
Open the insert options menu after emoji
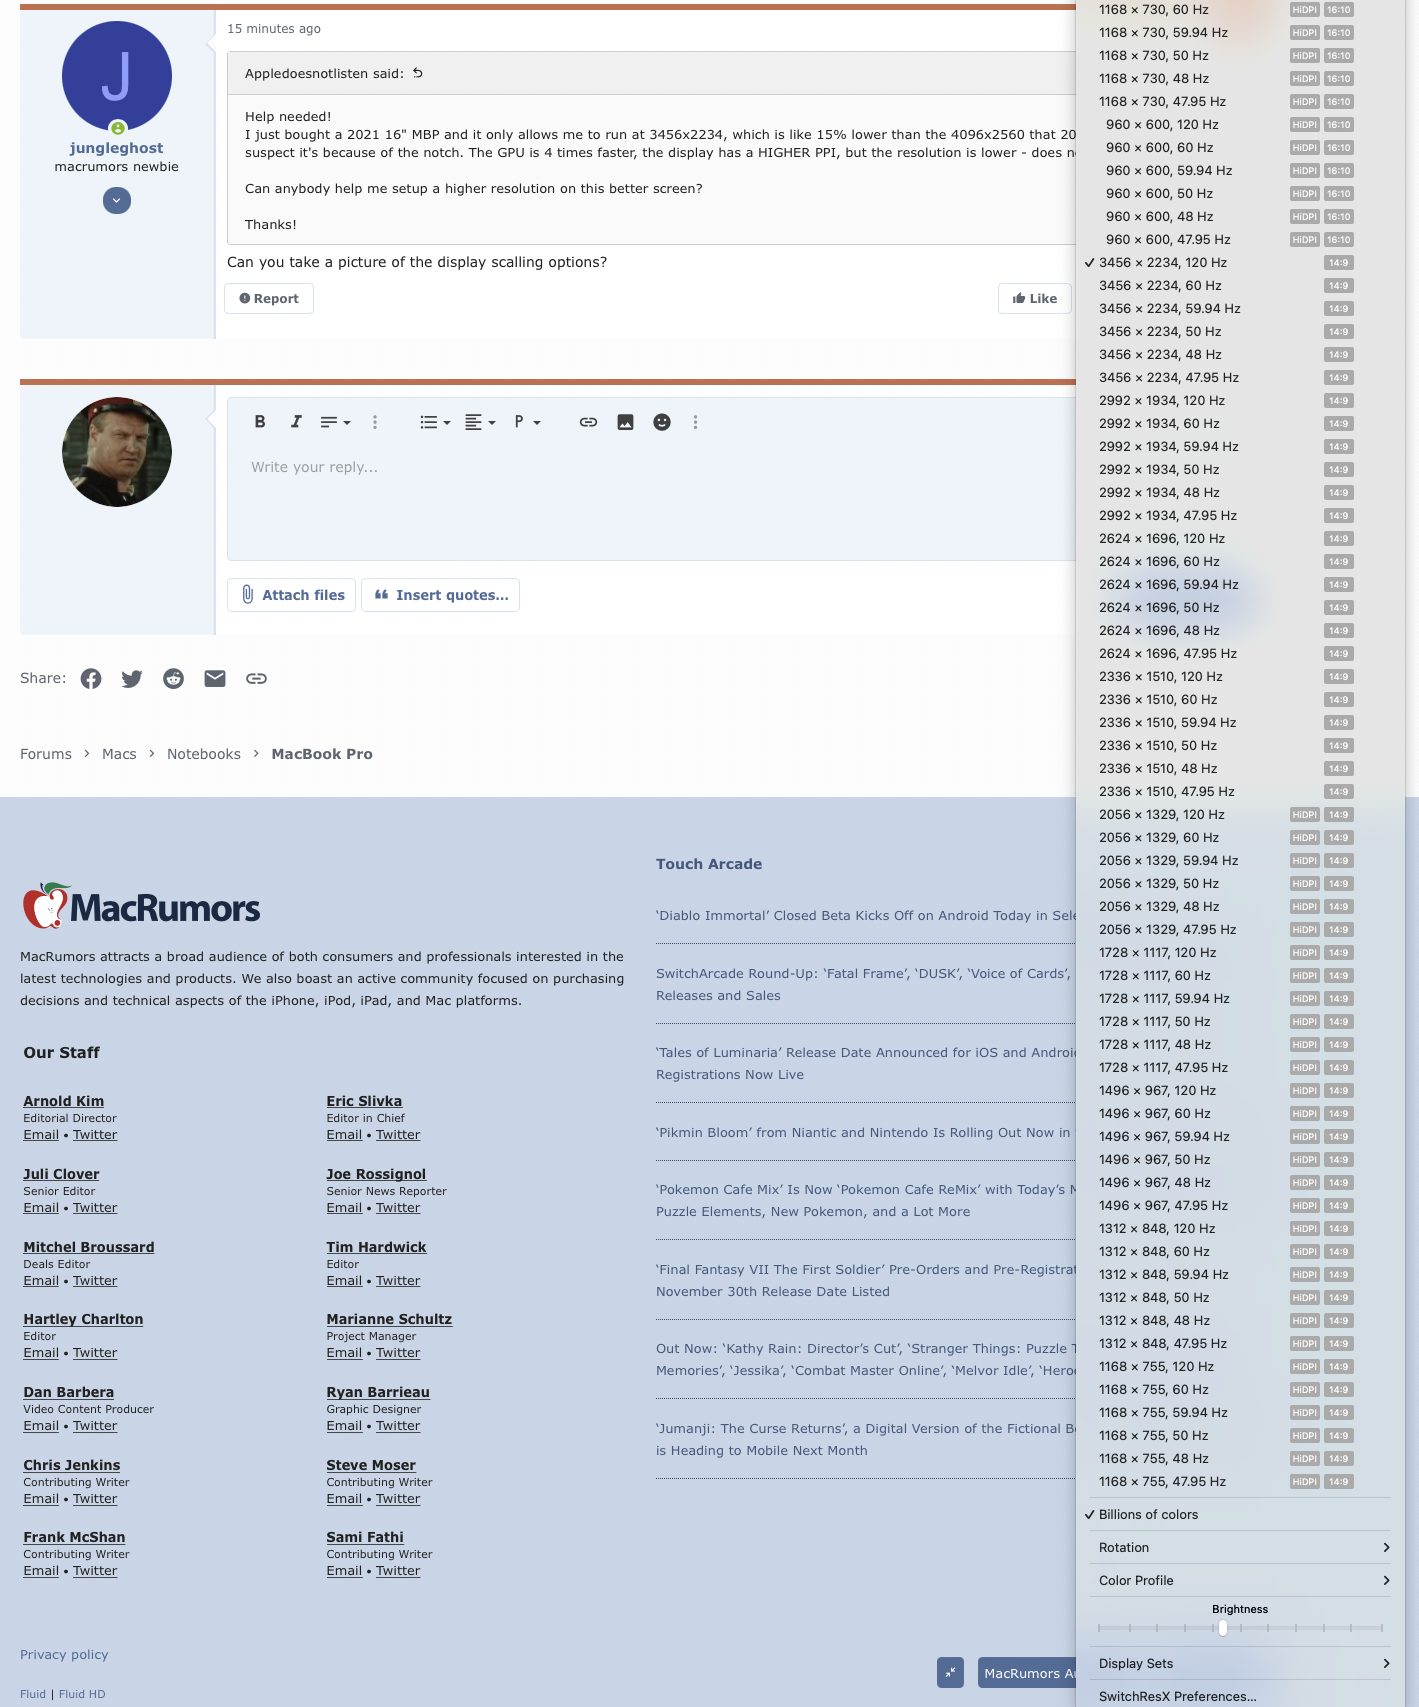[x=695, y=422]
